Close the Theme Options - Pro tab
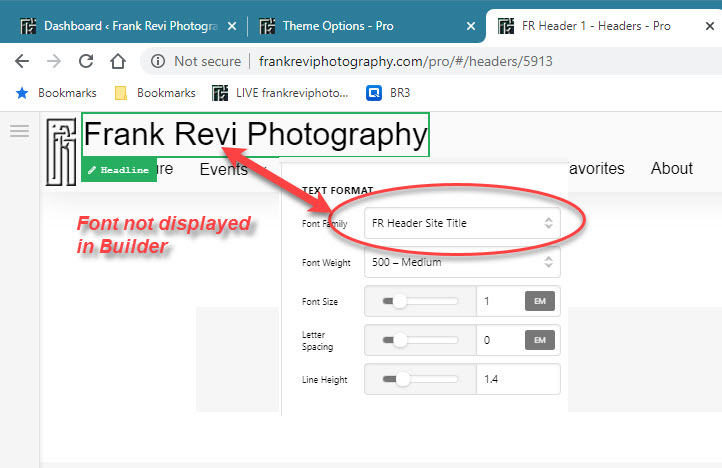Screen dimensions: 722x468 point(471,26)
